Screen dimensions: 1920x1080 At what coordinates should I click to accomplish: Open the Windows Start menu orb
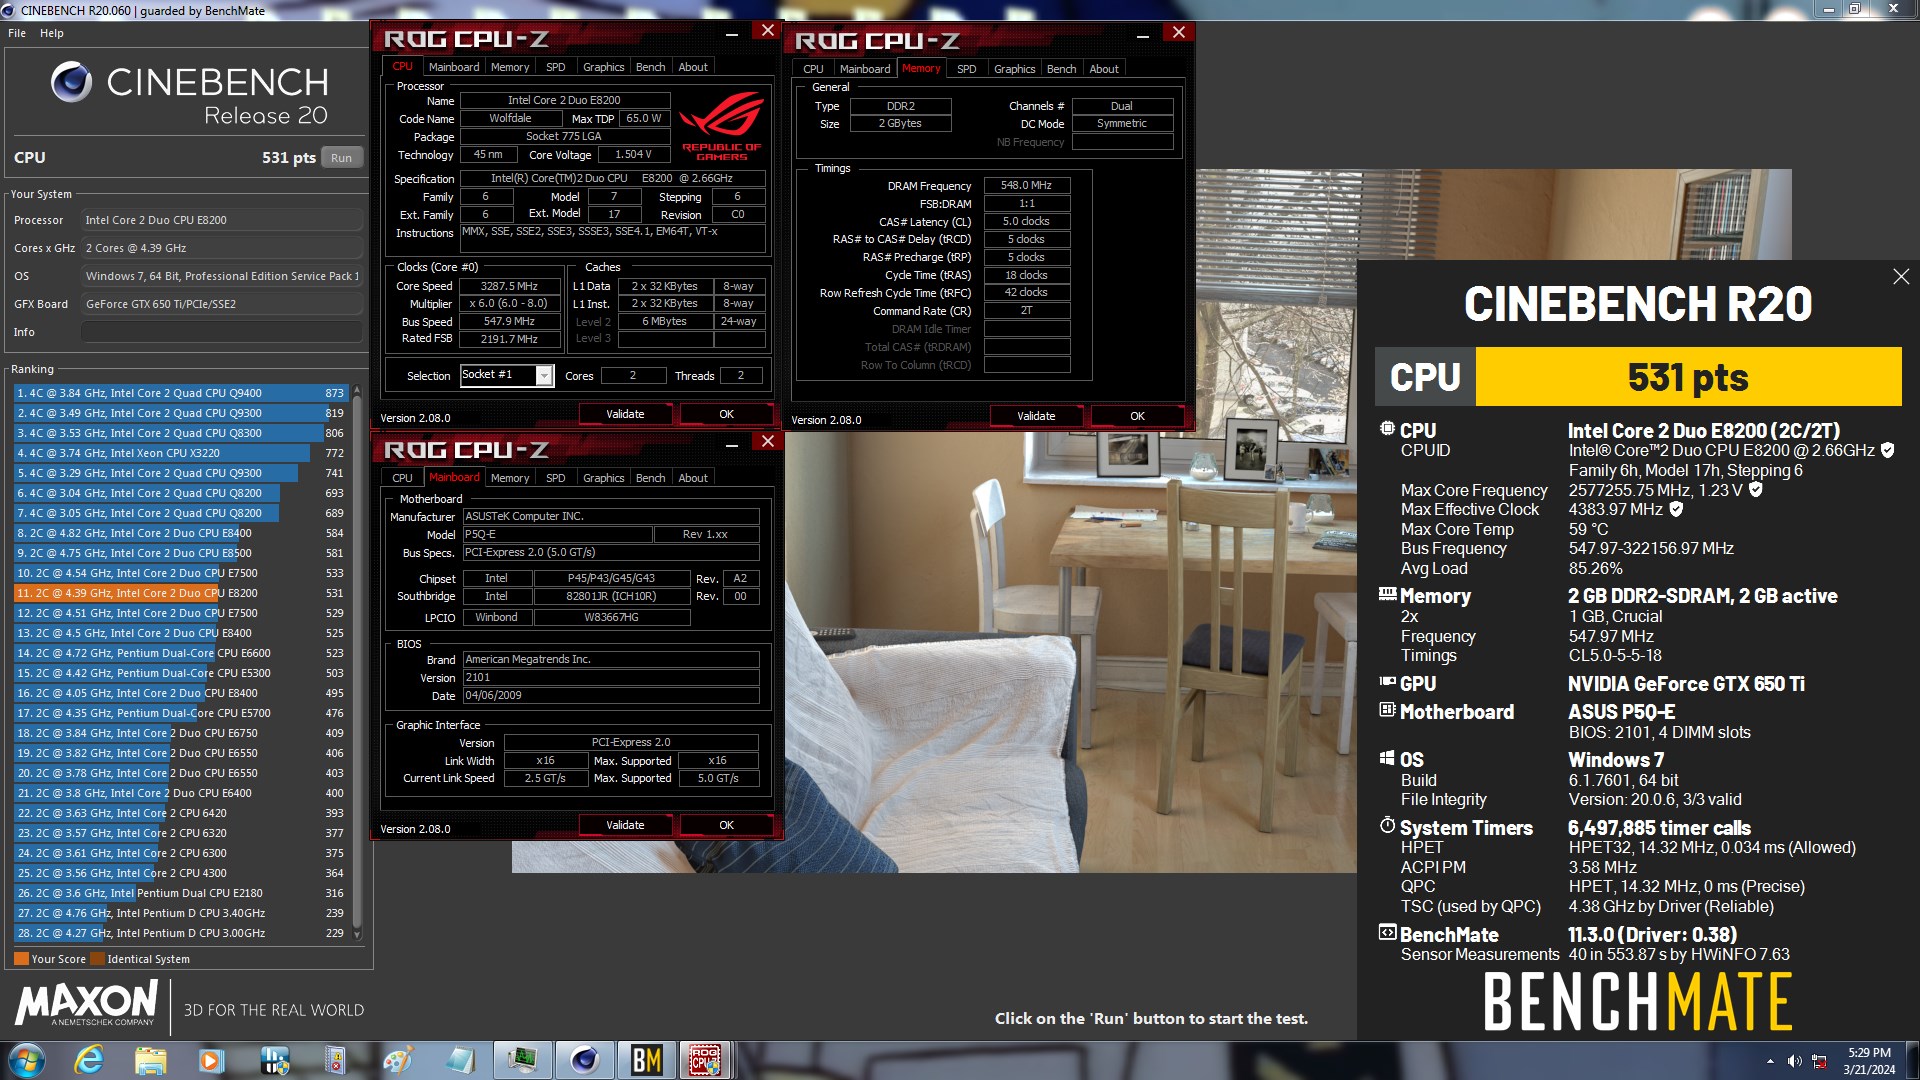[27, 1060]
